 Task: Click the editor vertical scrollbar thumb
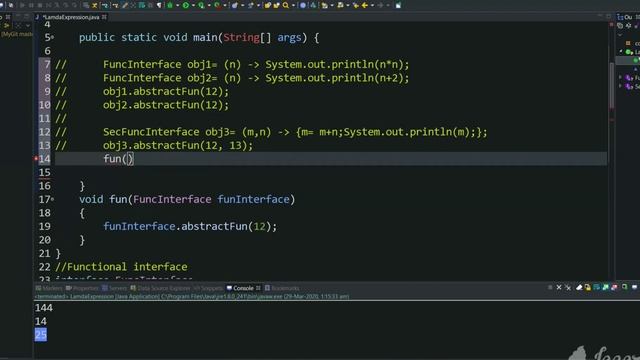[611, 86]
